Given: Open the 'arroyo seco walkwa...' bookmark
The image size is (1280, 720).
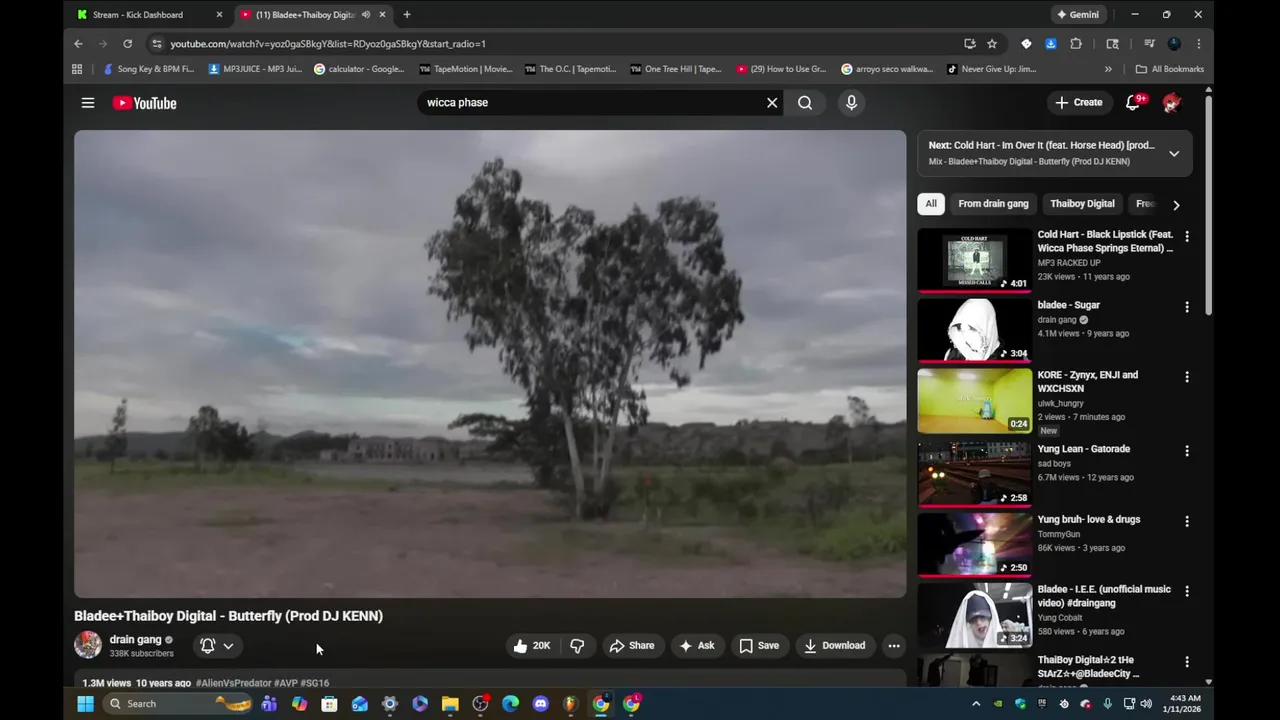Looking at the screenshot, I should 887,69.
